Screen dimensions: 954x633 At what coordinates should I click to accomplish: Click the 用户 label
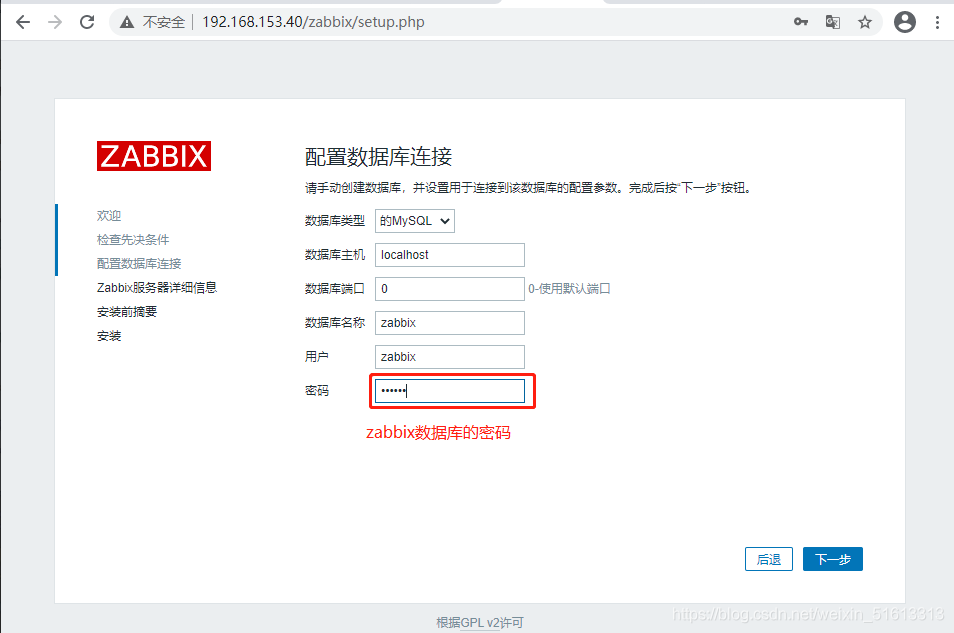click(x=317, y=357)
